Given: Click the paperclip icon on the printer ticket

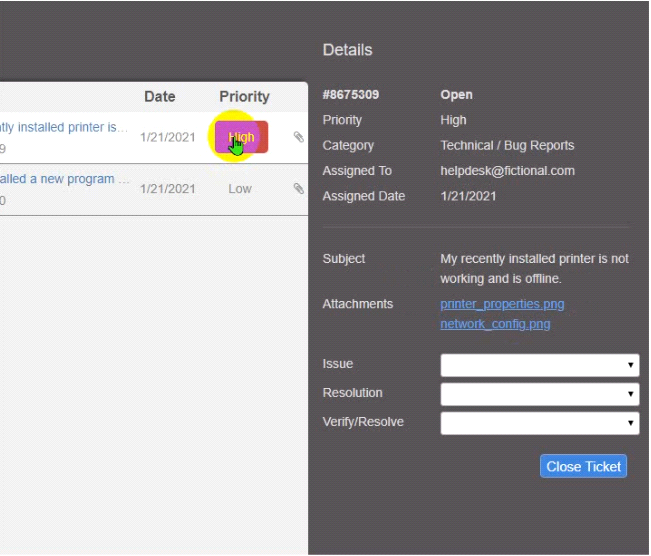Looking at the screenshot, I should point(299,137).
